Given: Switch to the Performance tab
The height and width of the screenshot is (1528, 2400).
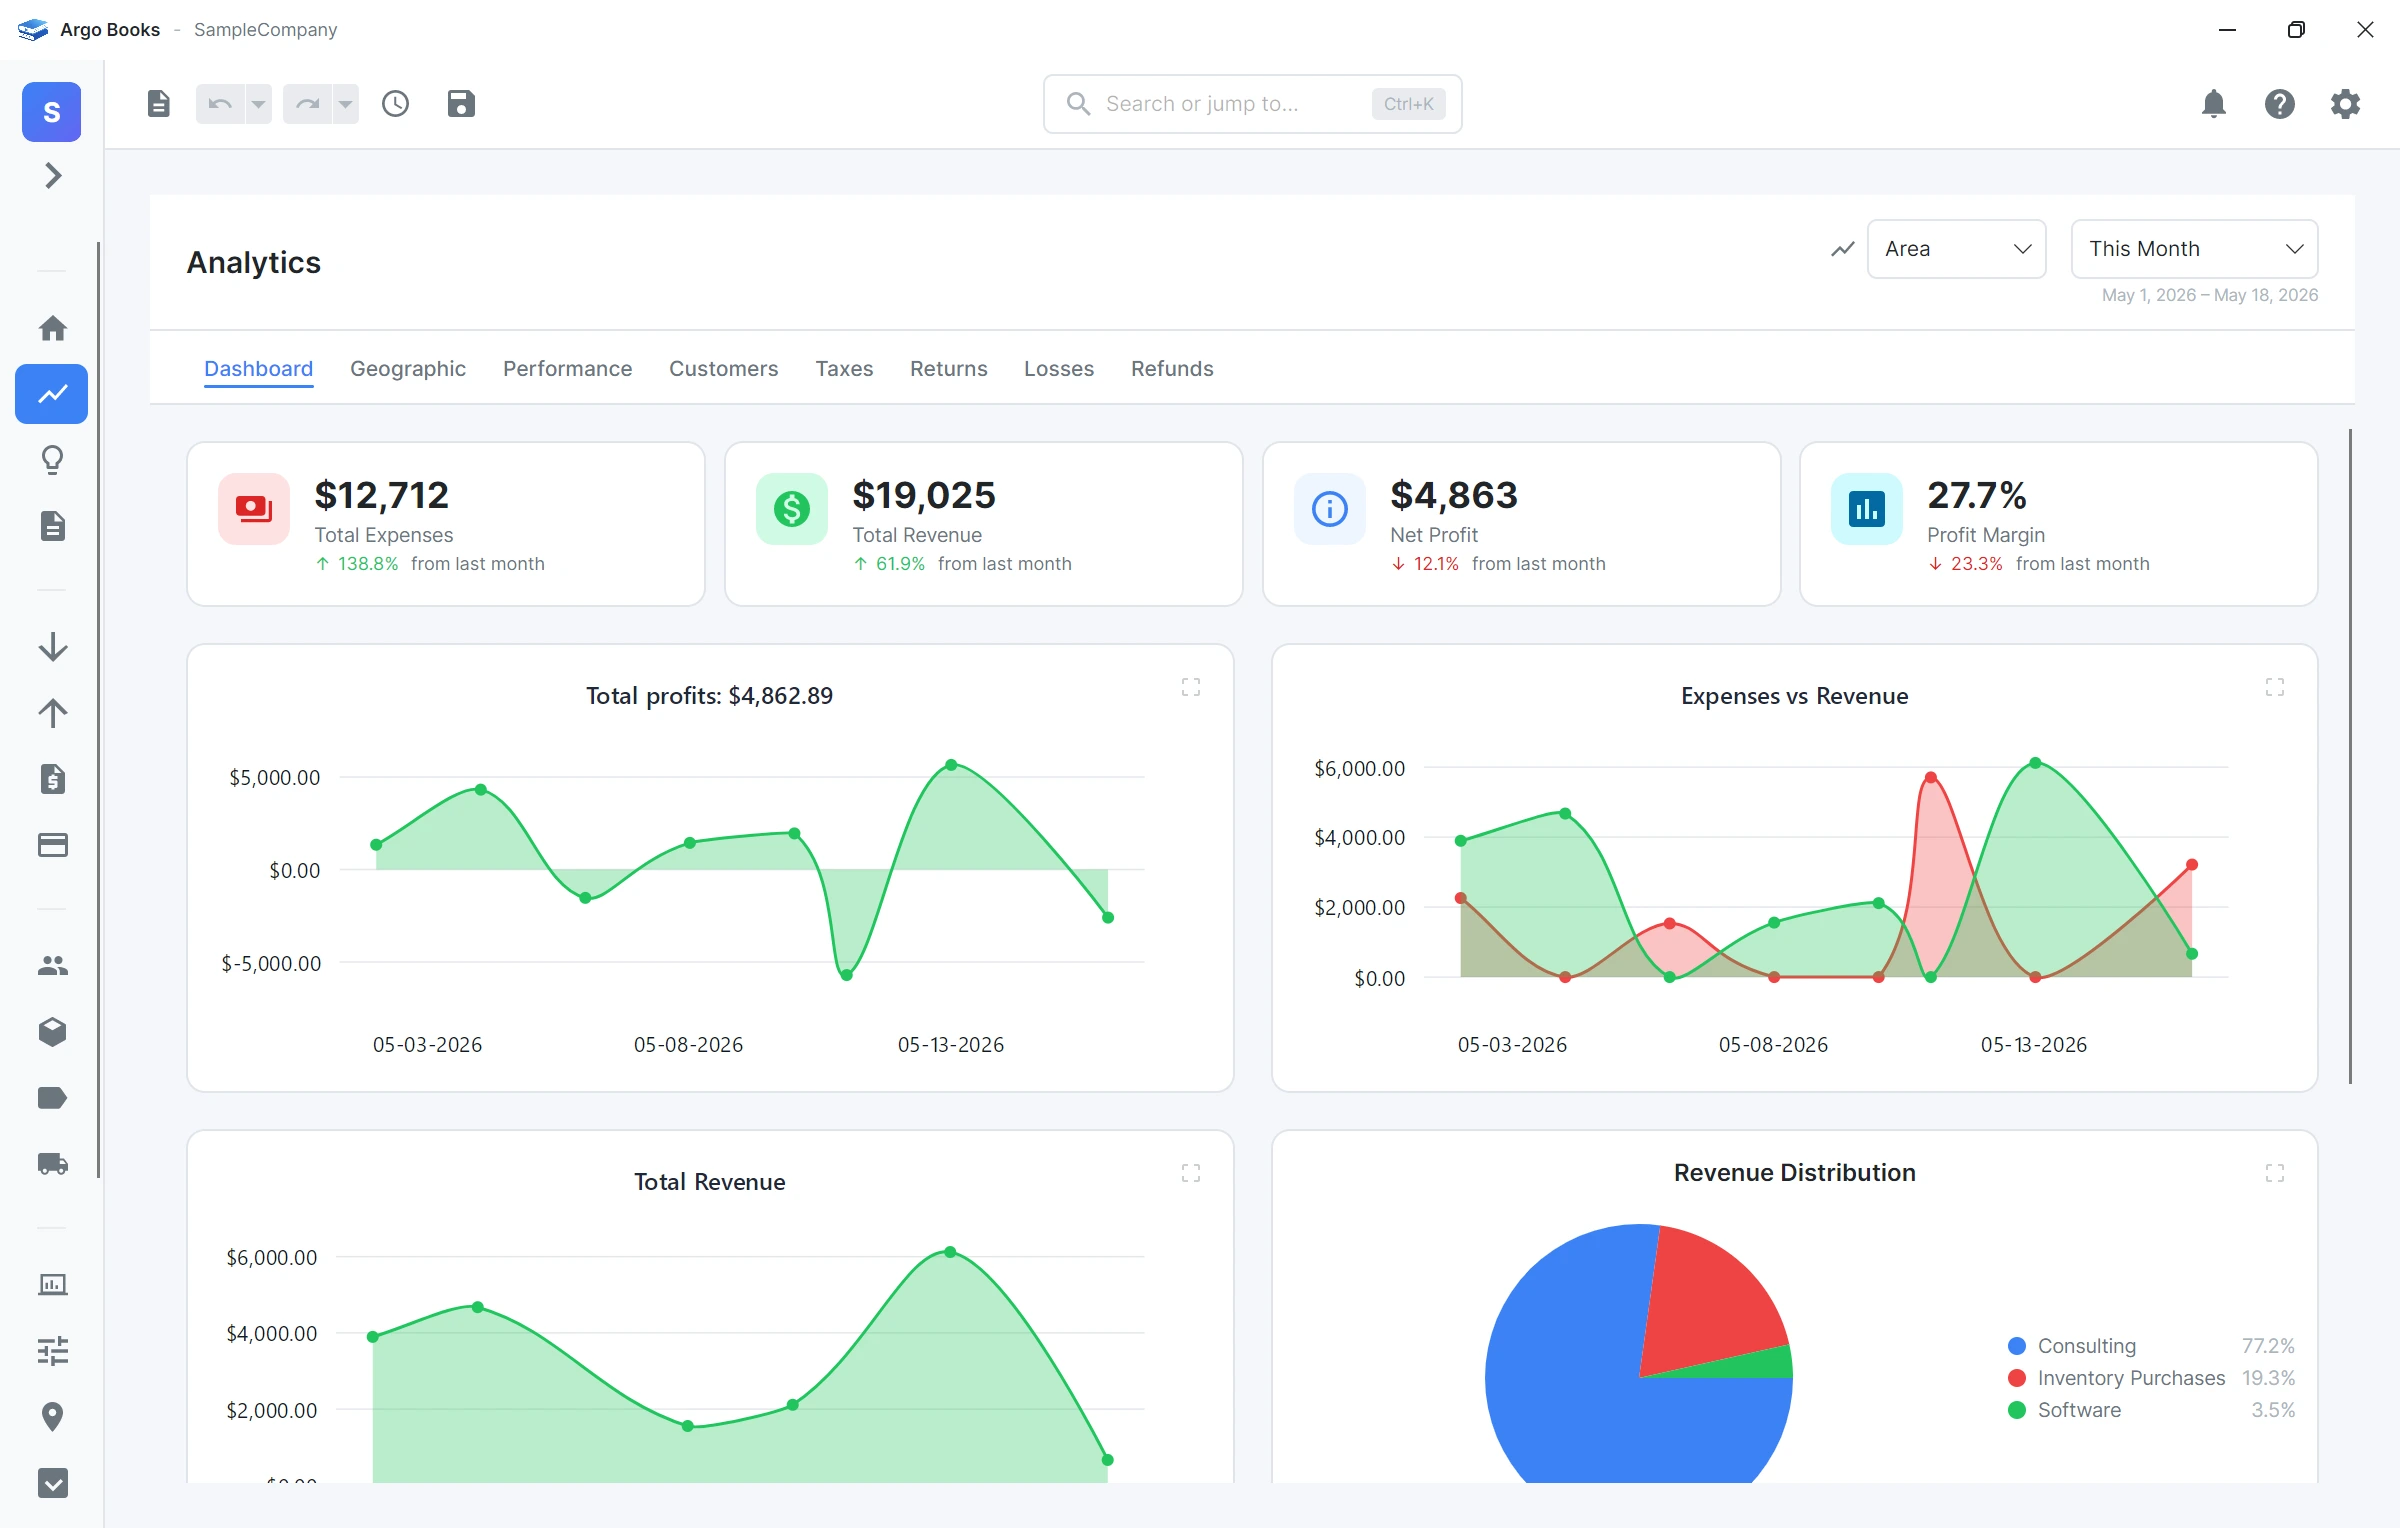Looking at the screenshot, I should click(567, 369).
